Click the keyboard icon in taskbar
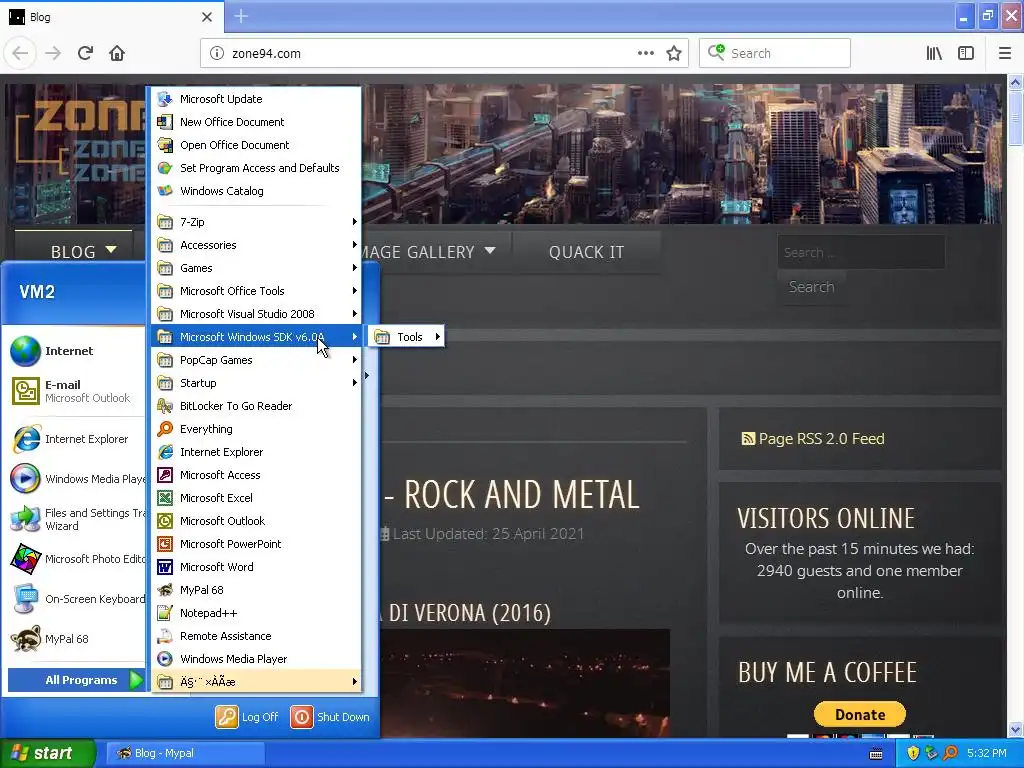 click(x=876, y=754)
